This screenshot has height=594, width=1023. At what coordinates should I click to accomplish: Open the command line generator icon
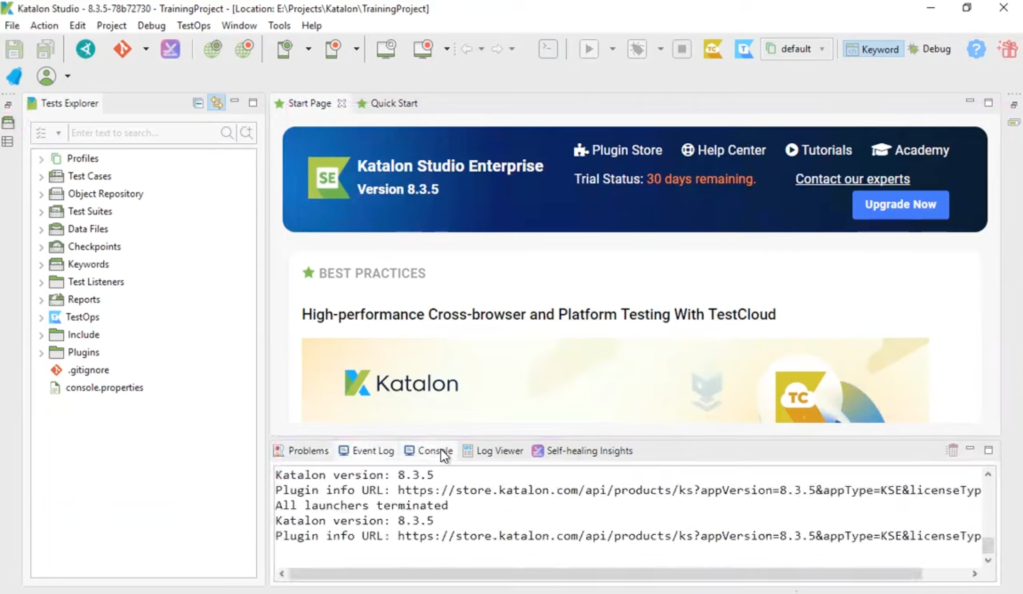pyautogui.click(x=548, y=49)
